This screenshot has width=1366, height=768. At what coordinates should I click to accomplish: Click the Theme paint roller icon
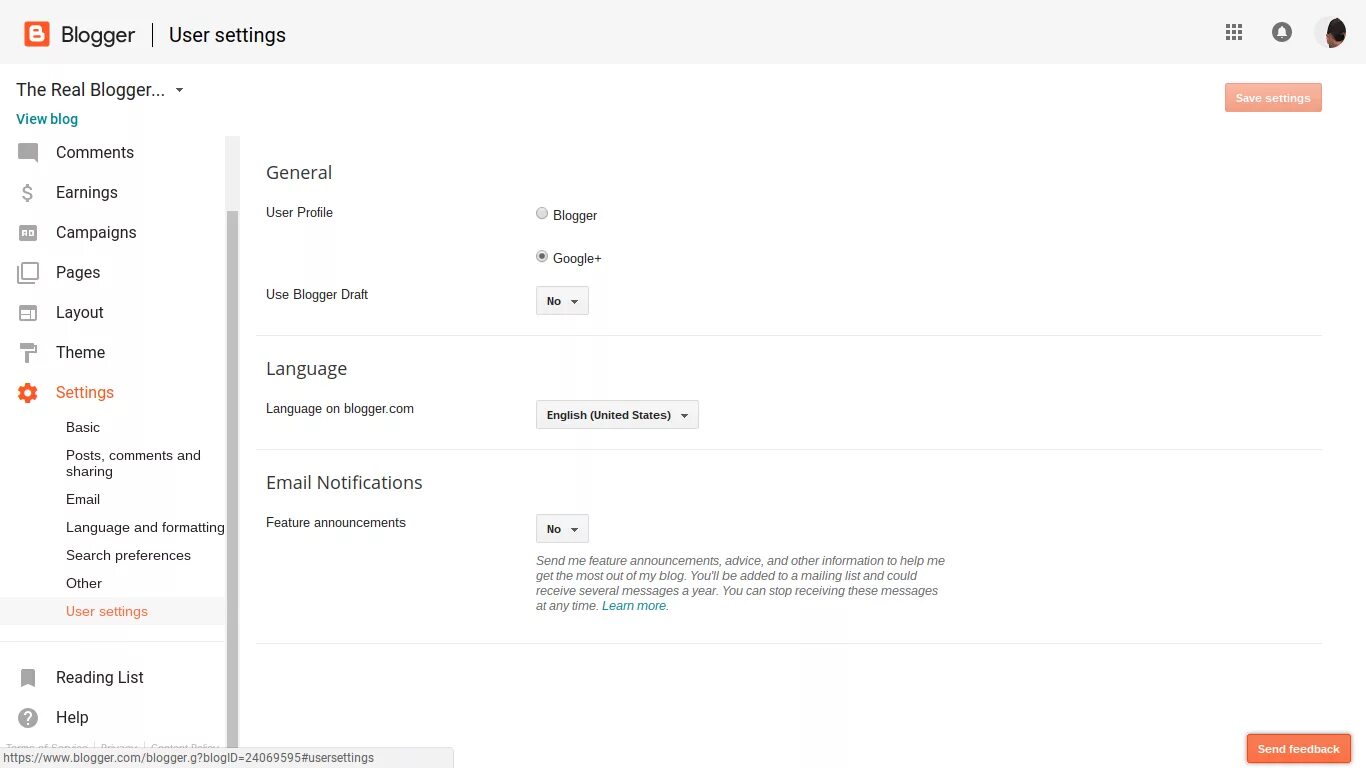[x=28, y=353]
